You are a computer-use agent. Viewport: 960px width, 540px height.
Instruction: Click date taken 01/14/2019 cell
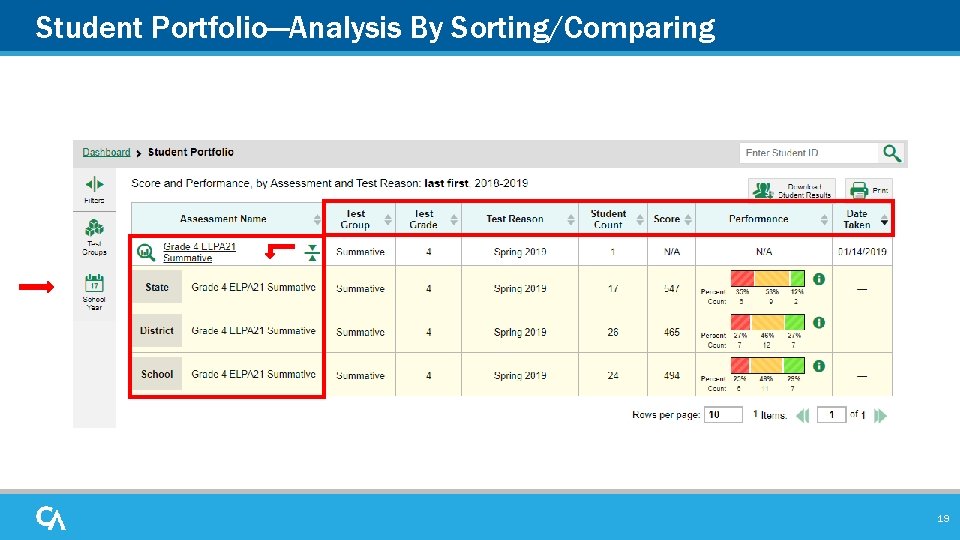pos(862,252)
